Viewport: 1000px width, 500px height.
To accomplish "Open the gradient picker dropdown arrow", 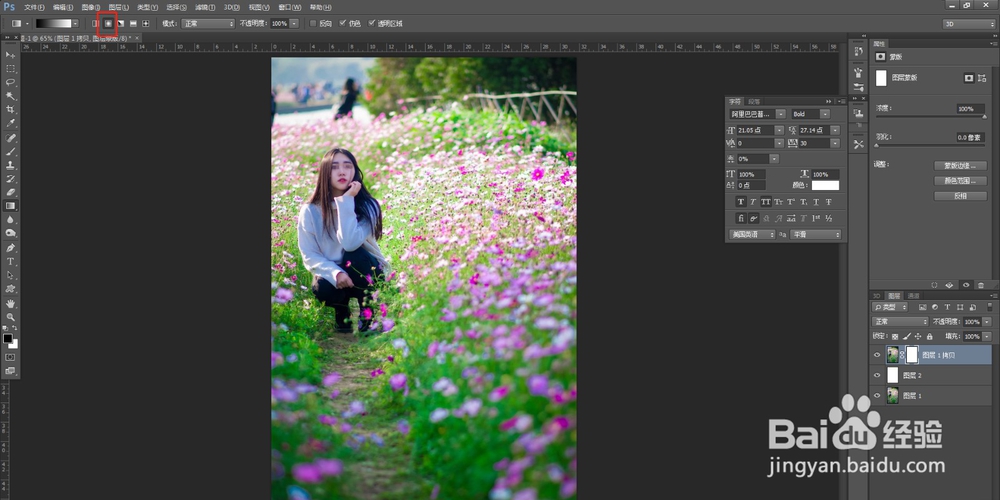I will tap(76, 24).
